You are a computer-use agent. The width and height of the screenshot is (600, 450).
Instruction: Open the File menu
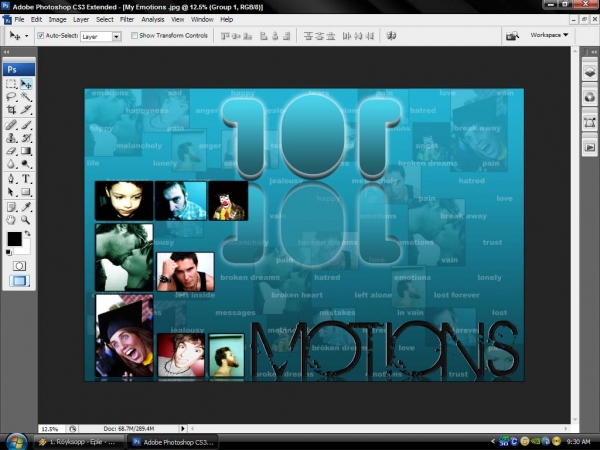point(19,20)
